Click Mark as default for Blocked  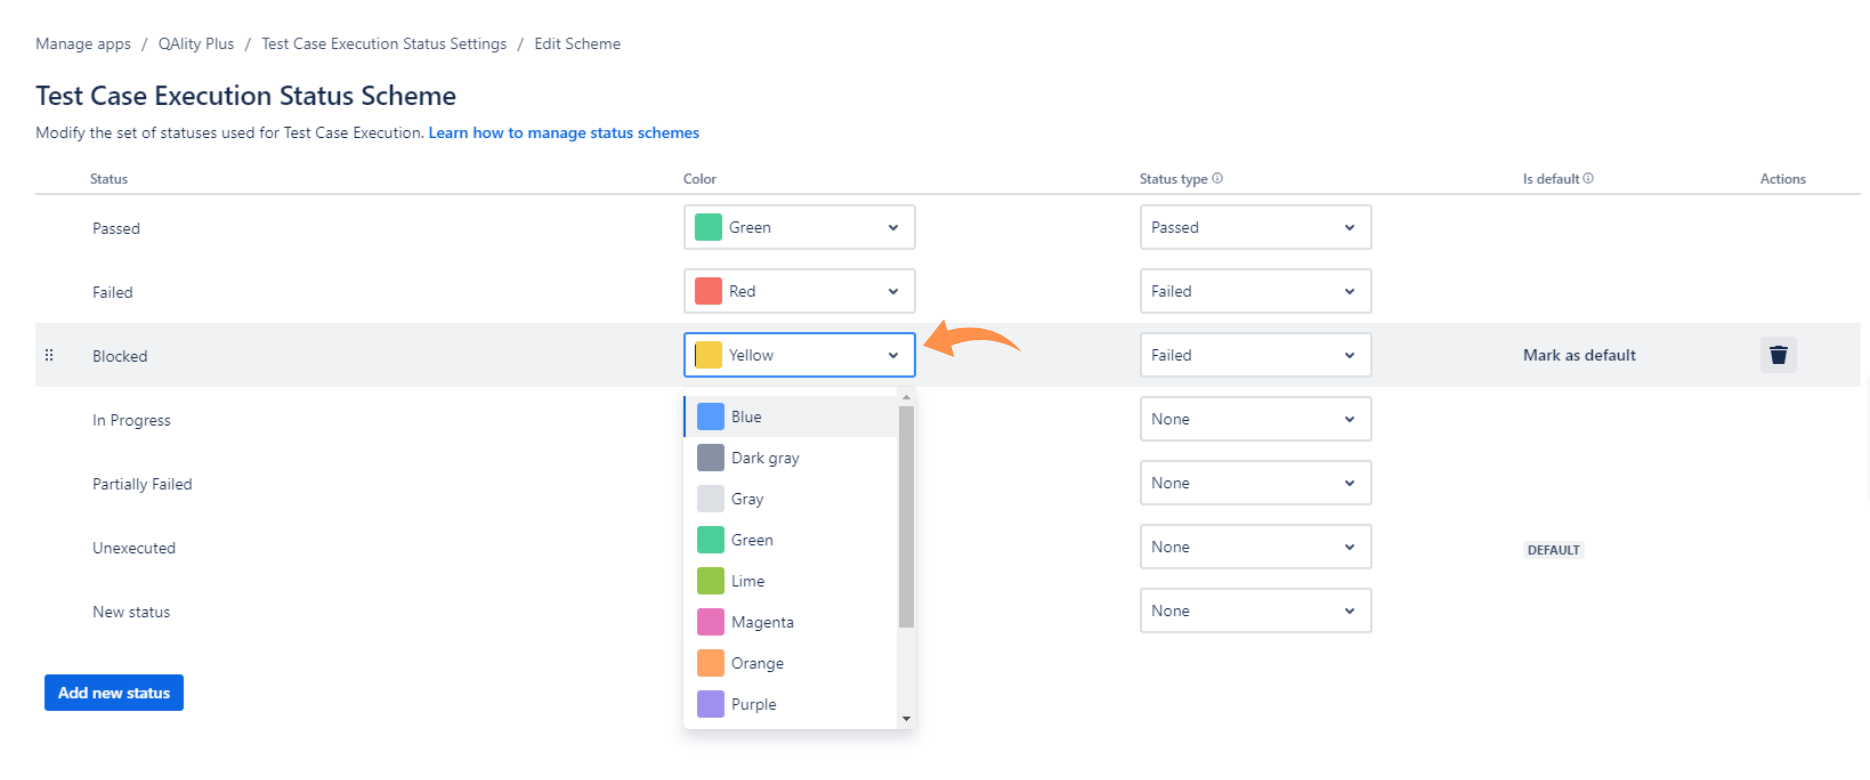click(x=1579, y=355)
